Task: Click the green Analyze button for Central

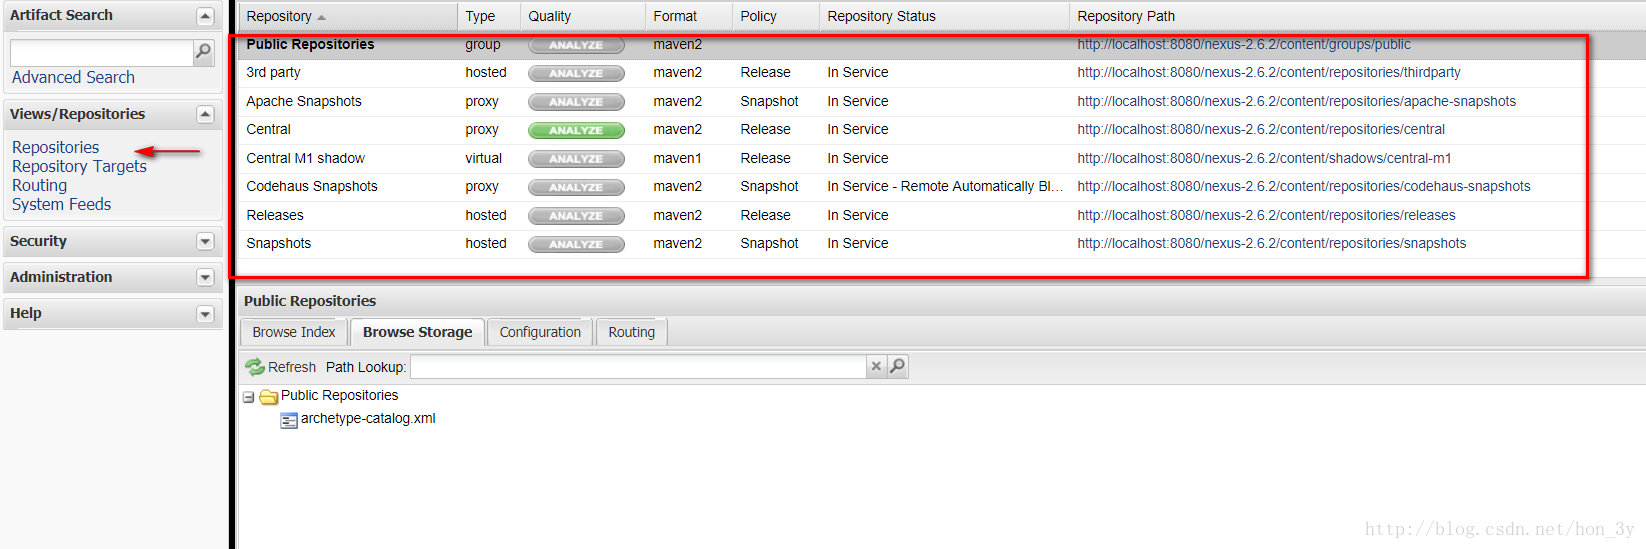Action: click(x=576, y=130)
